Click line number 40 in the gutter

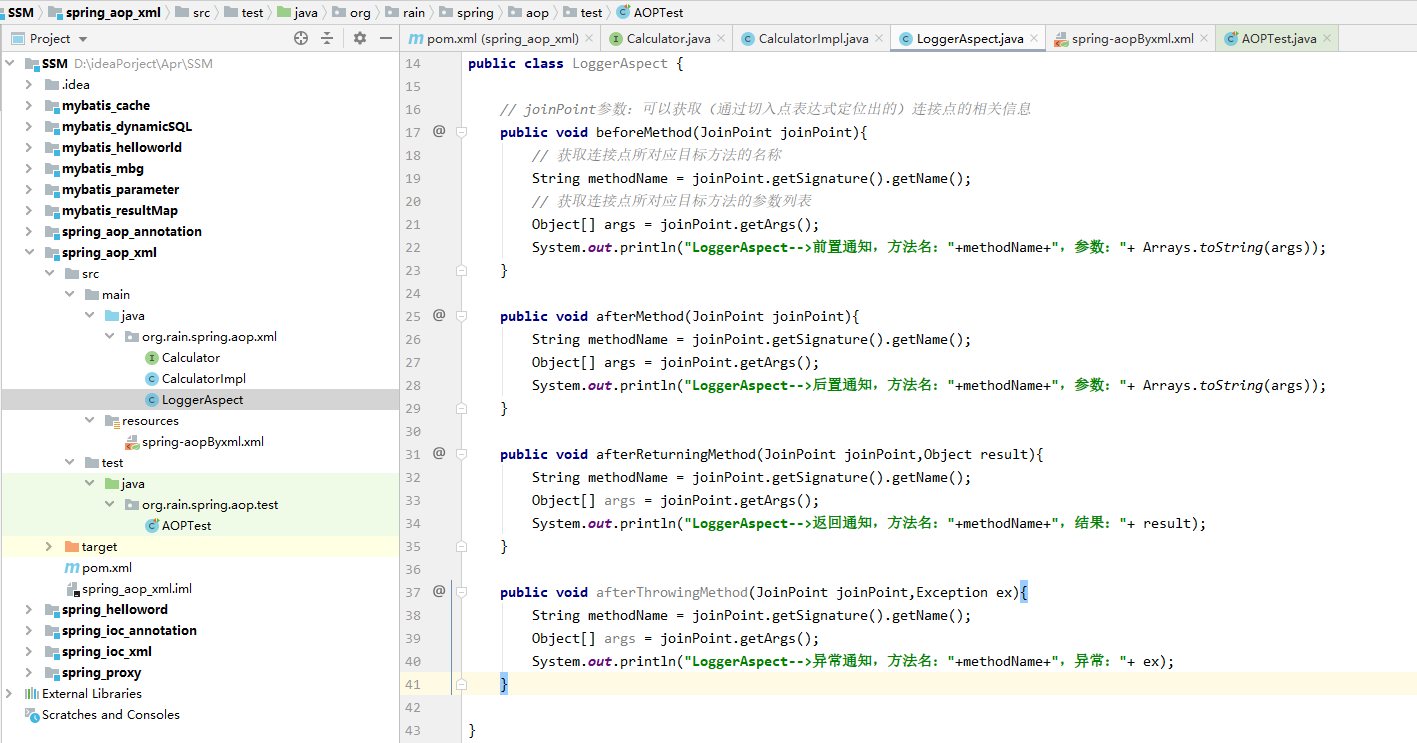(414, 661)
